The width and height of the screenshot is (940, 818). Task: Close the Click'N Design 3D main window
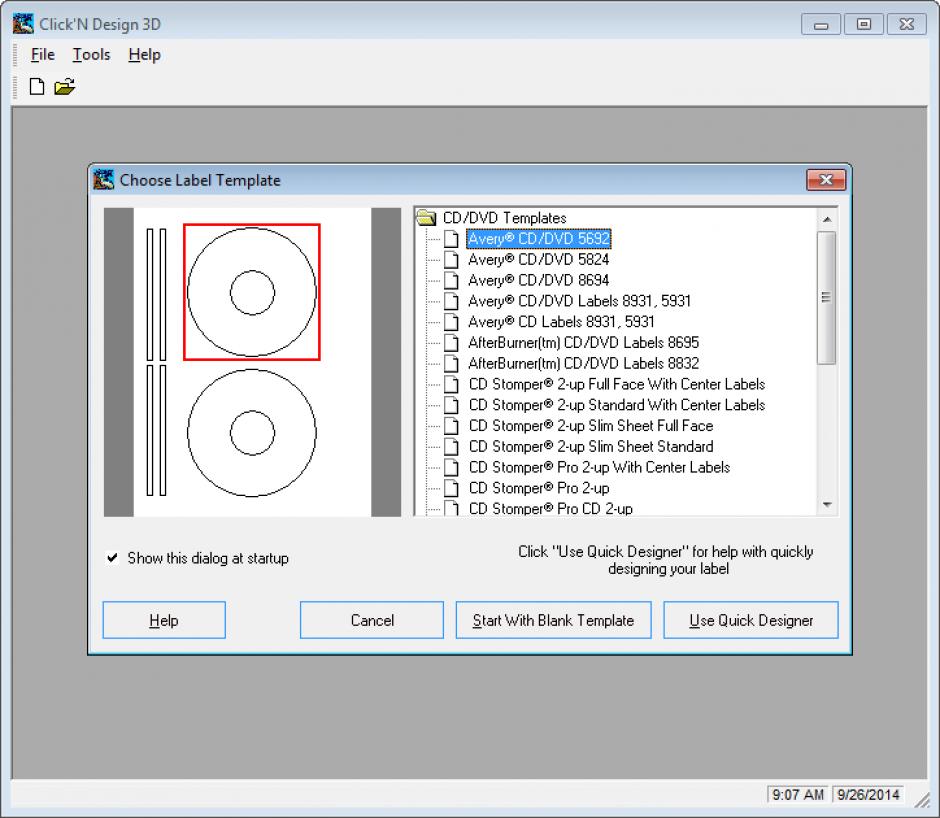(907, 25)
